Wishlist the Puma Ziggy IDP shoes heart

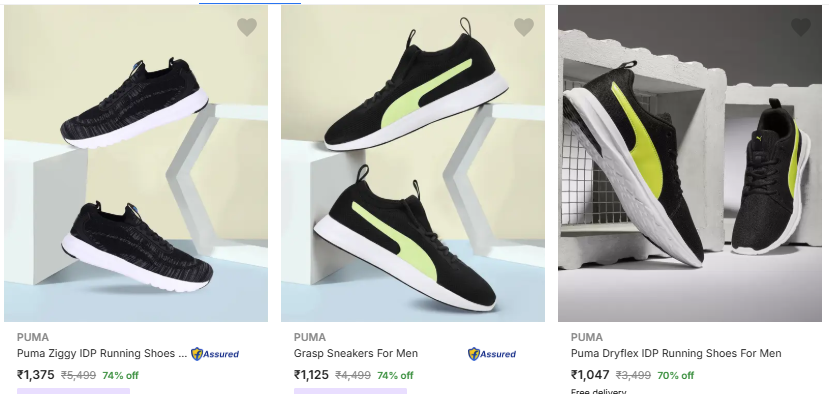coord(247,27)
